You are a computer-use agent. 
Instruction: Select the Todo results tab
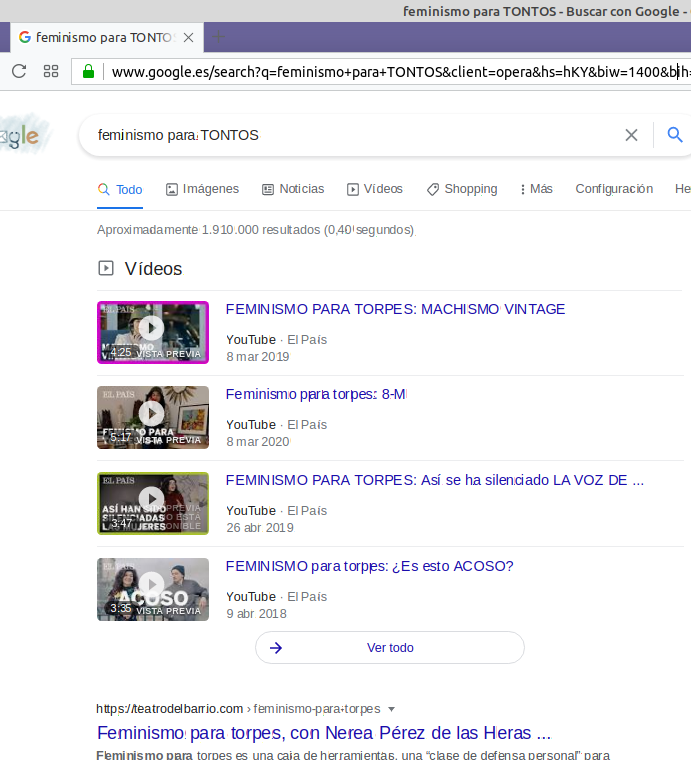pyautogui.click(x=120, y=190)
